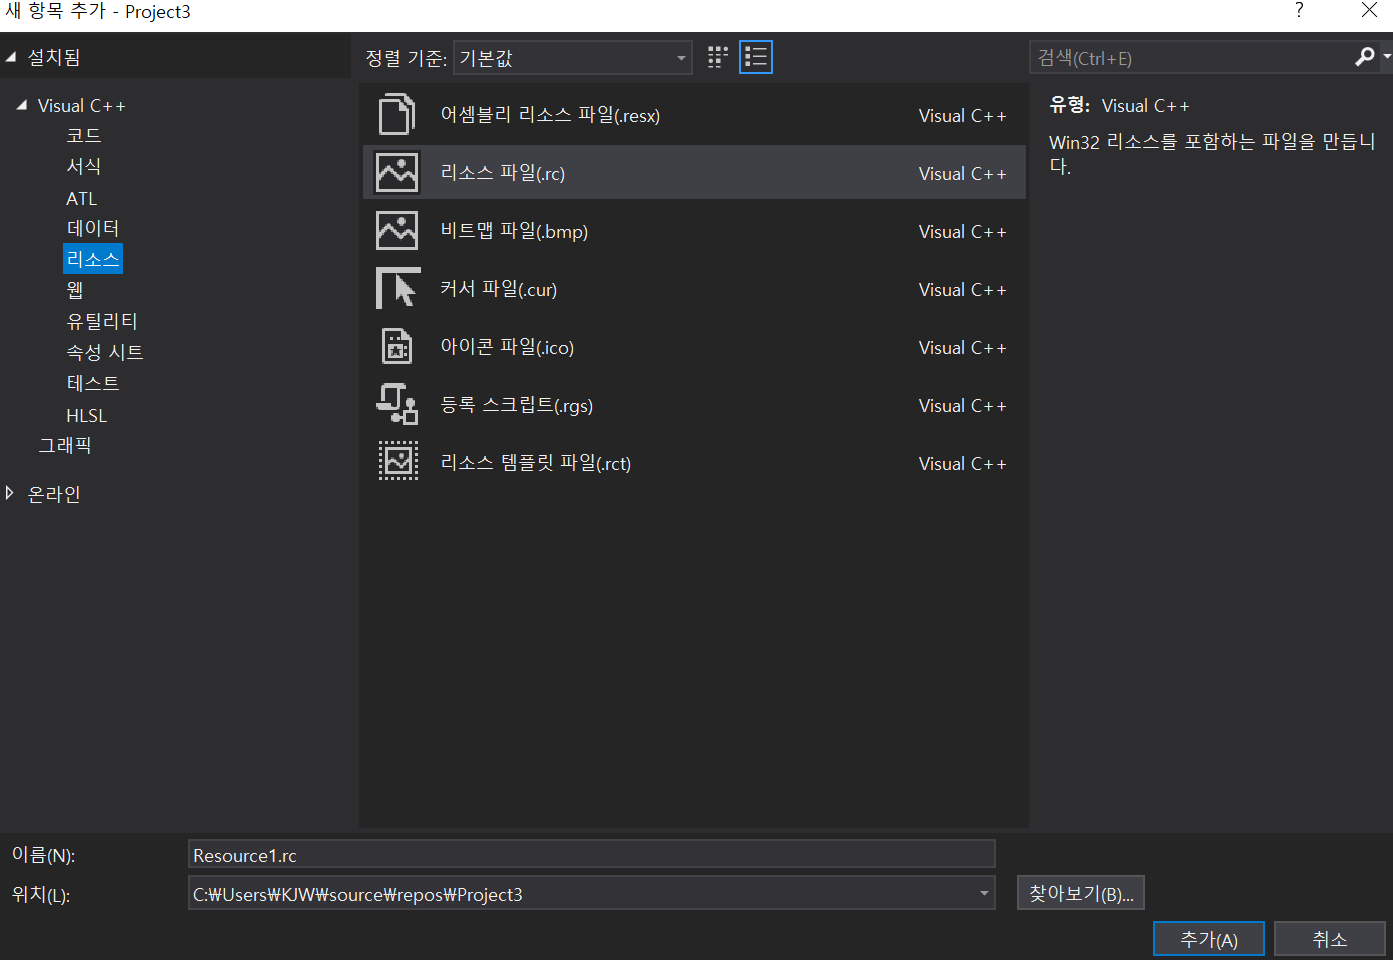Click the icon file (.ico) icon
1393x960 pixels.
click(x=397, y=347)
